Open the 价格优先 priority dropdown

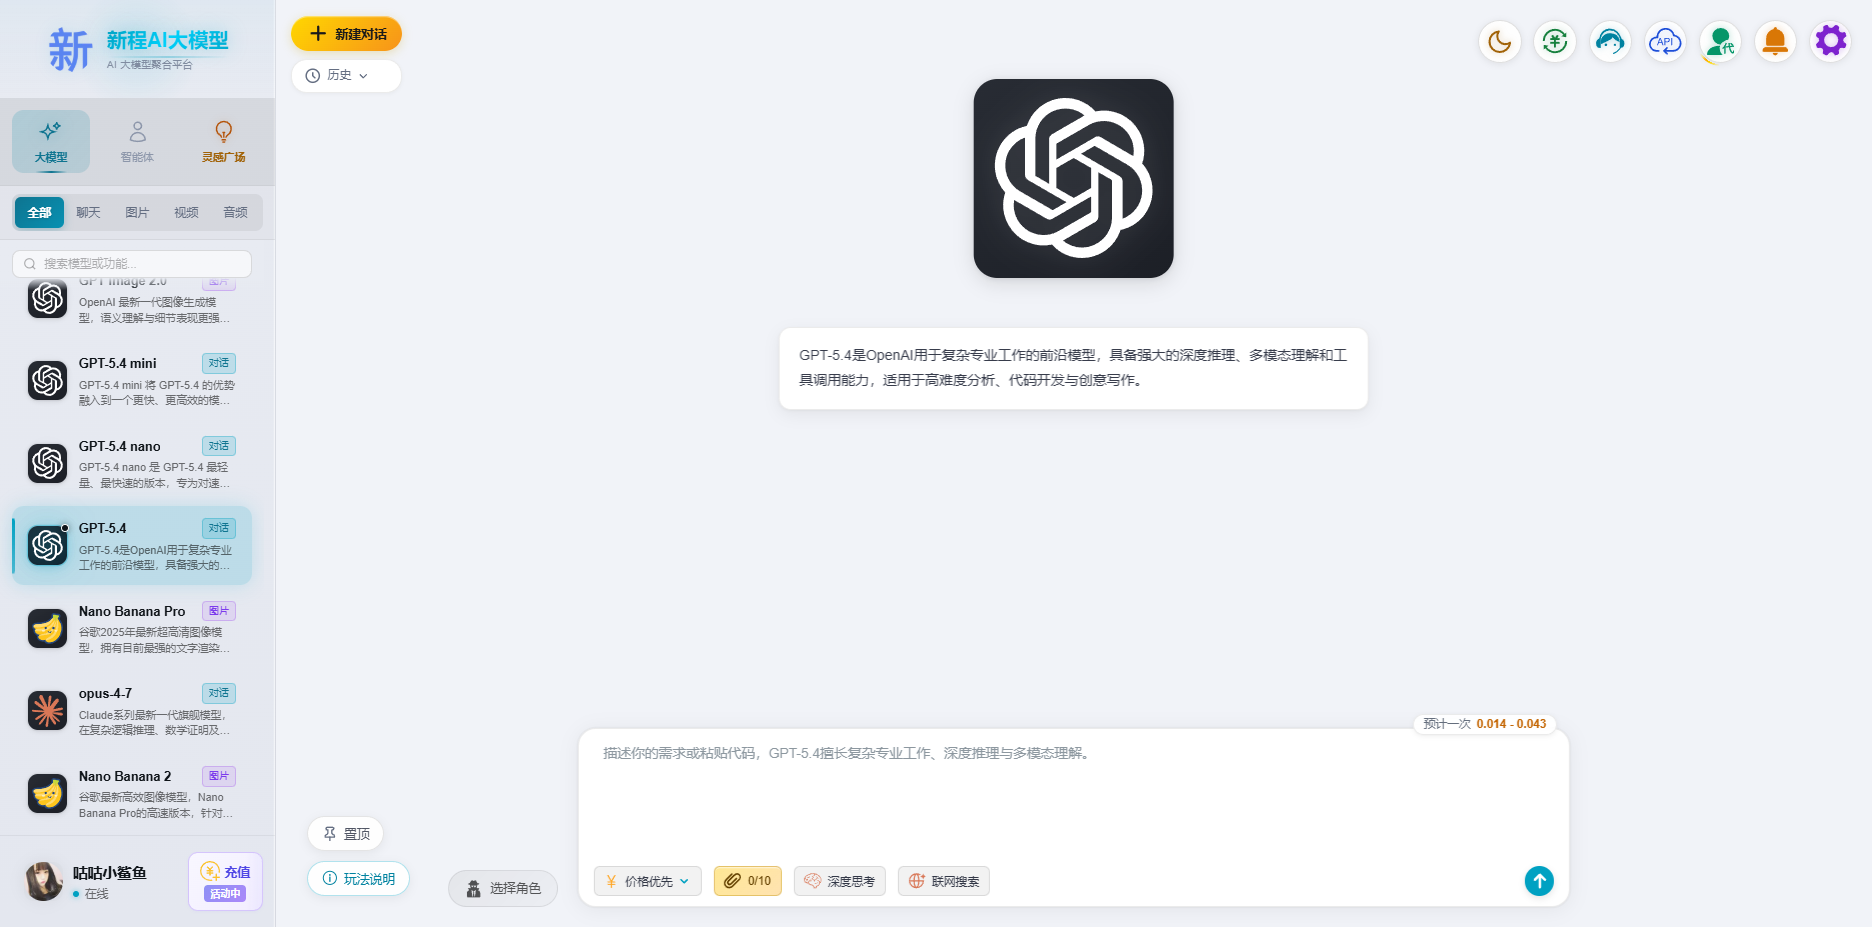tap(647, 881)
